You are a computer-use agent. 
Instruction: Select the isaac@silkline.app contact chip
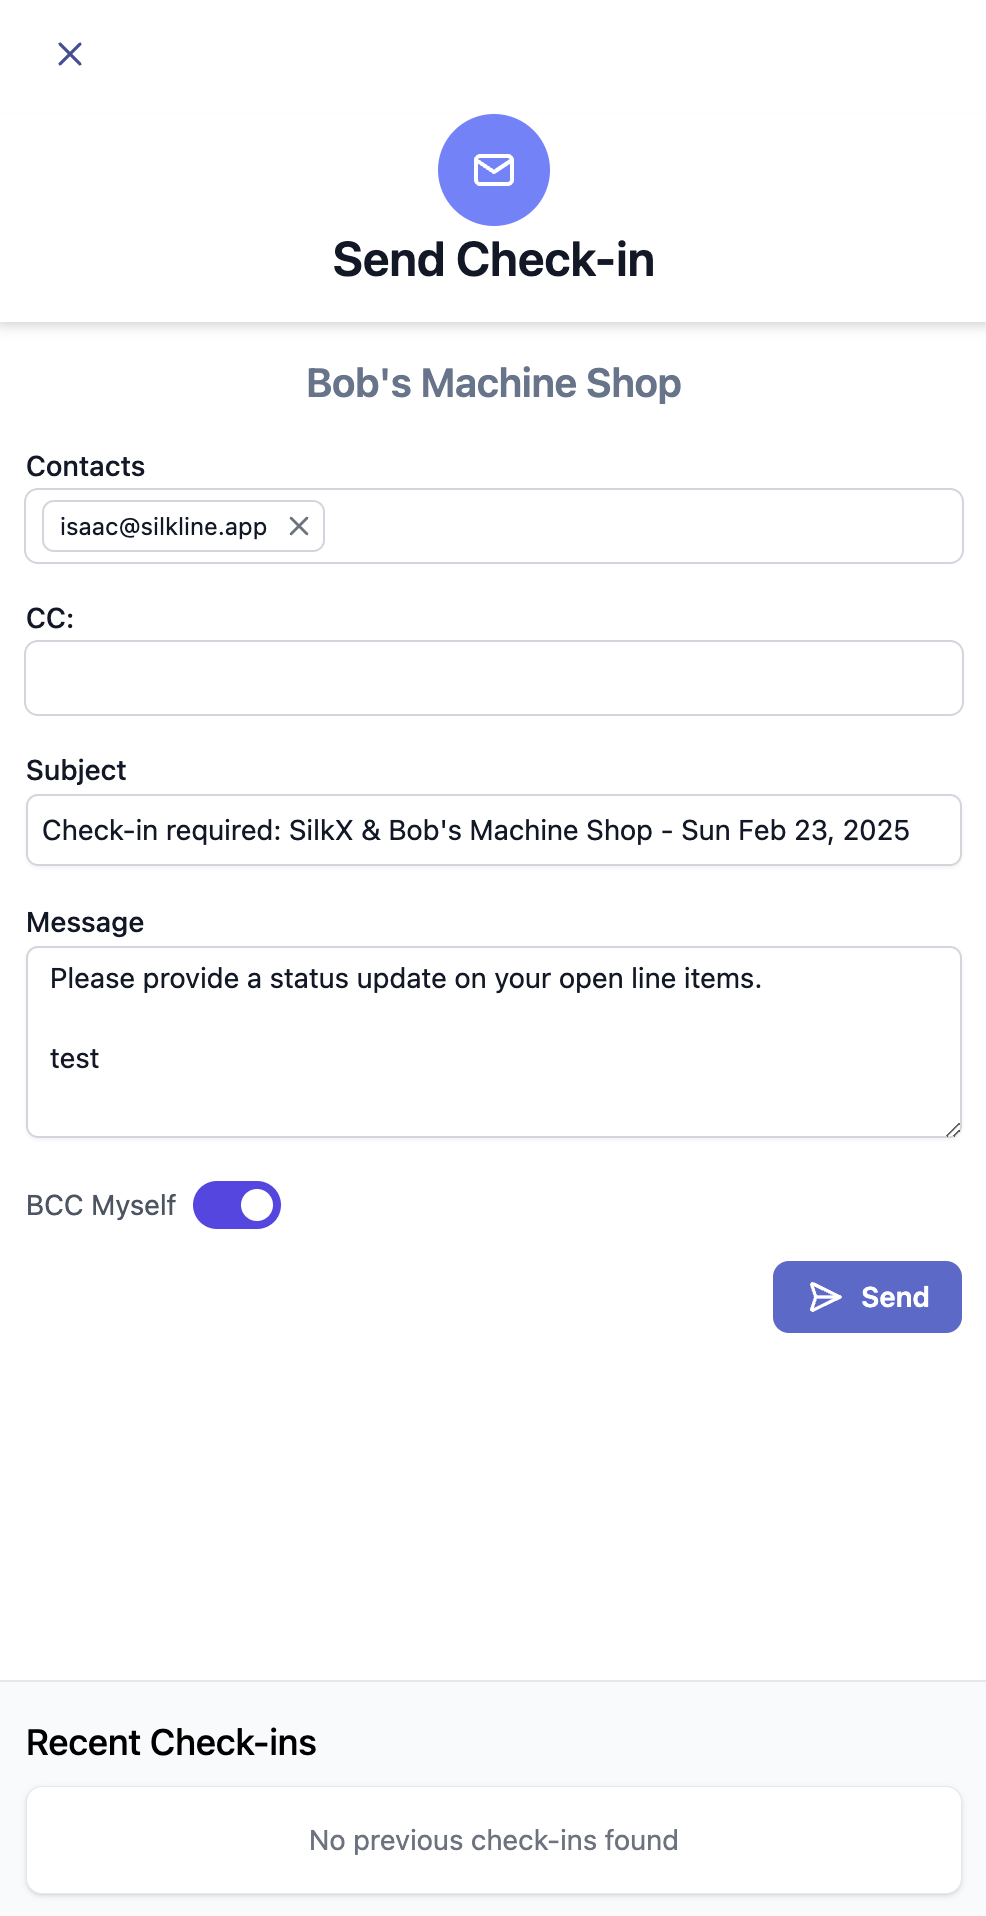tap(163, 526)
